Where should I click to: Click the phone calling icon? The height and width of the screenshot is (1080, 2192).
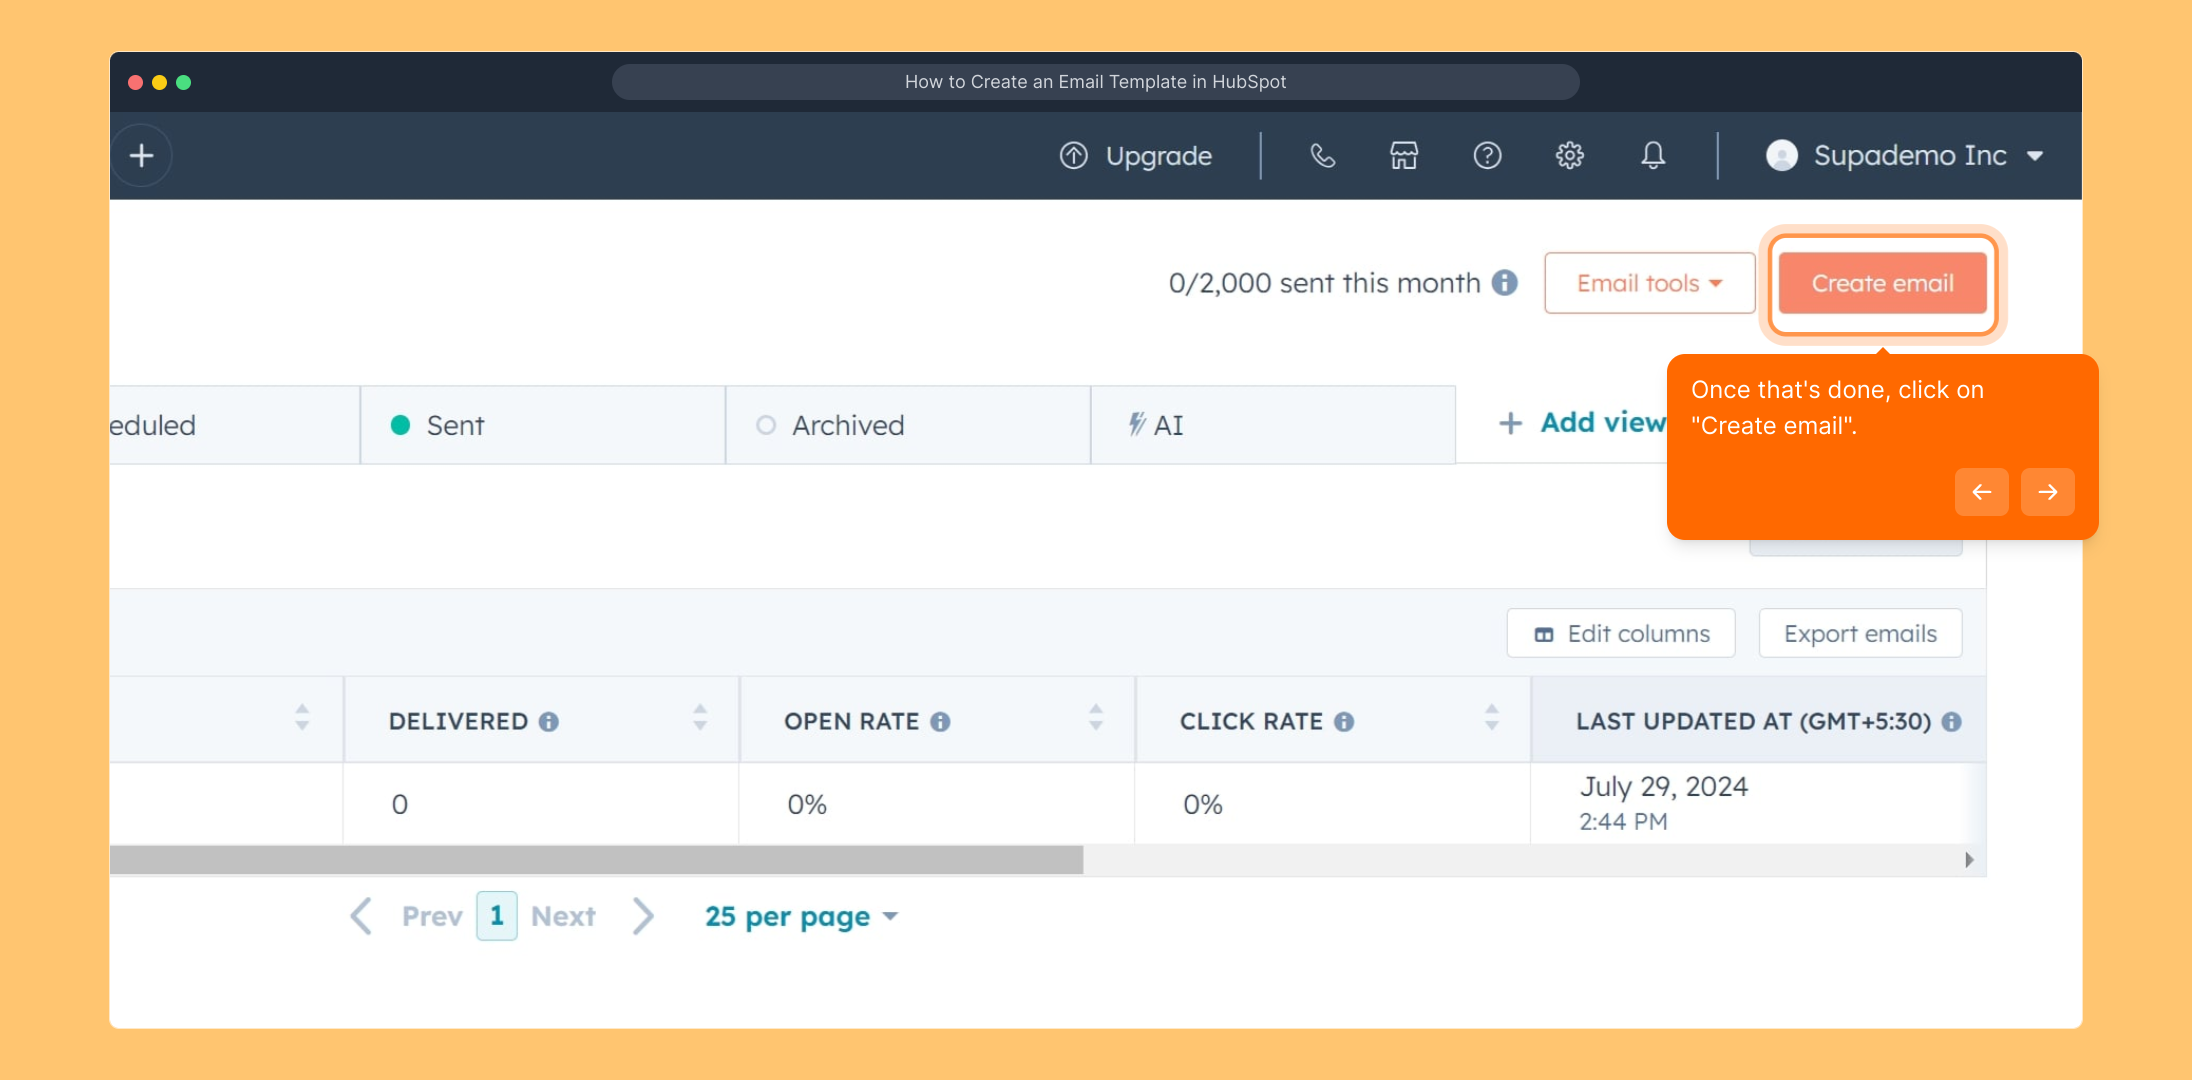1322,156
